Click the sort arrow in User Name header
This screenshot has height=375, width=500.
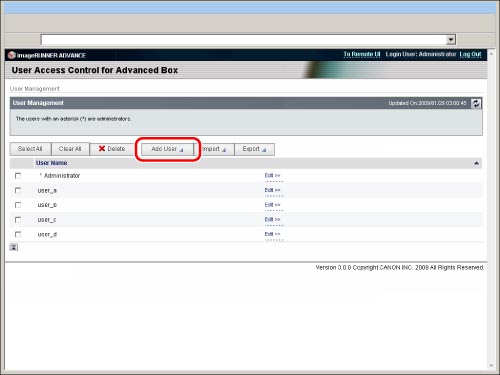coord(476,163)
